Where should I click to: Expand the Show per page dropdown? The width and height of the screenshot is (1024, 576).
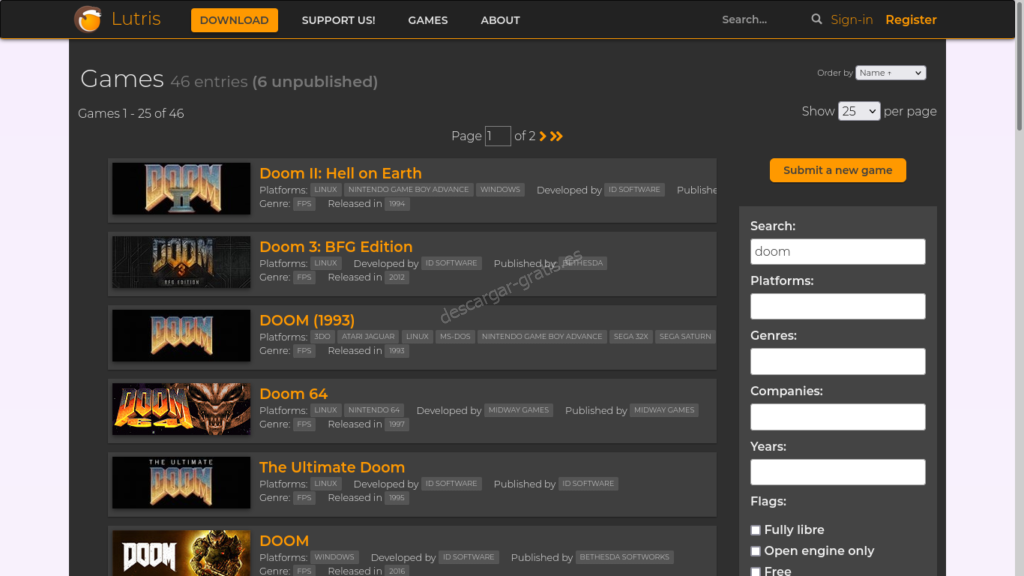click(x=859, y=112)
